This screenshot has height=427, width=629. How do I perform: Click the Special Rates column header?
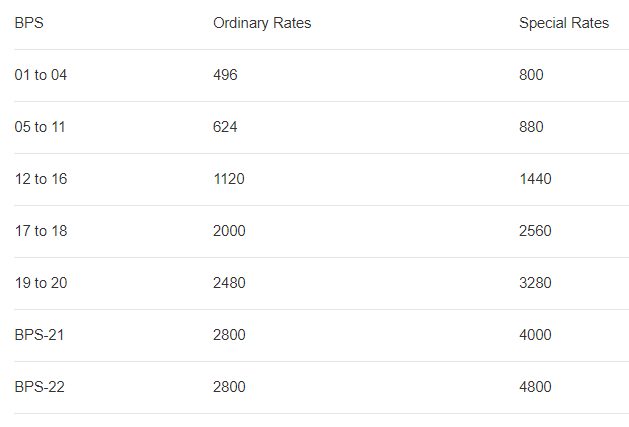point(564,23)
